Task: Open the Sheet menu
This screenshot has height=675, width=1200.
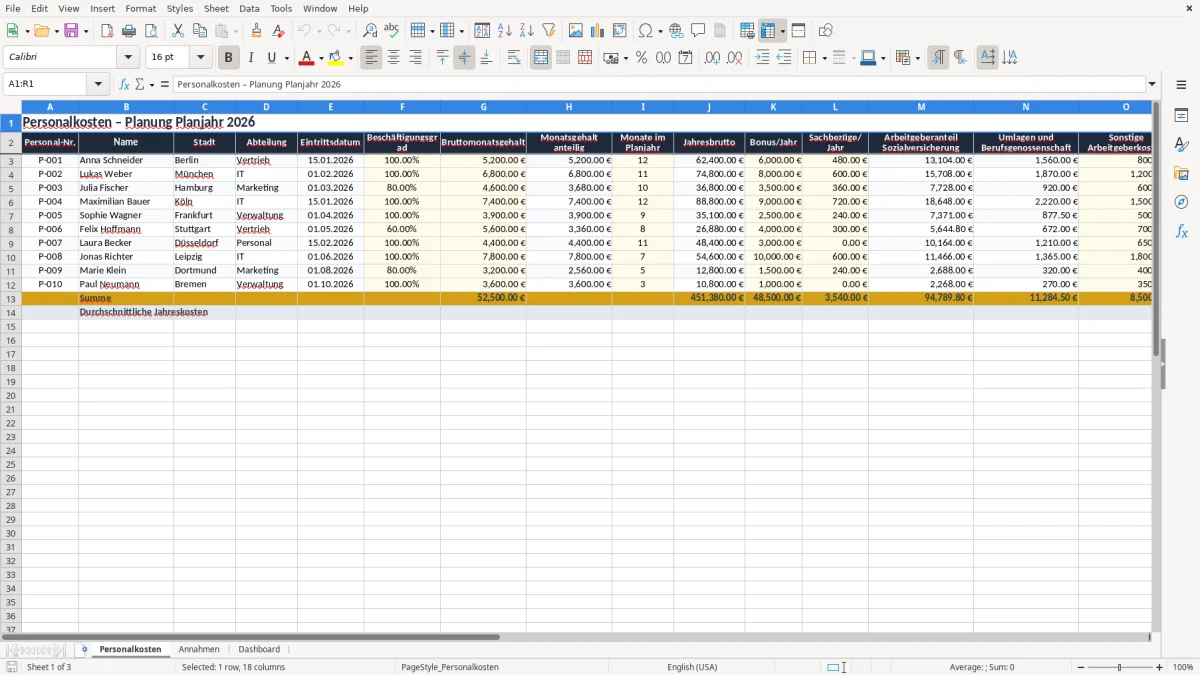Action: pyautogui.click(x=216, y=8)
